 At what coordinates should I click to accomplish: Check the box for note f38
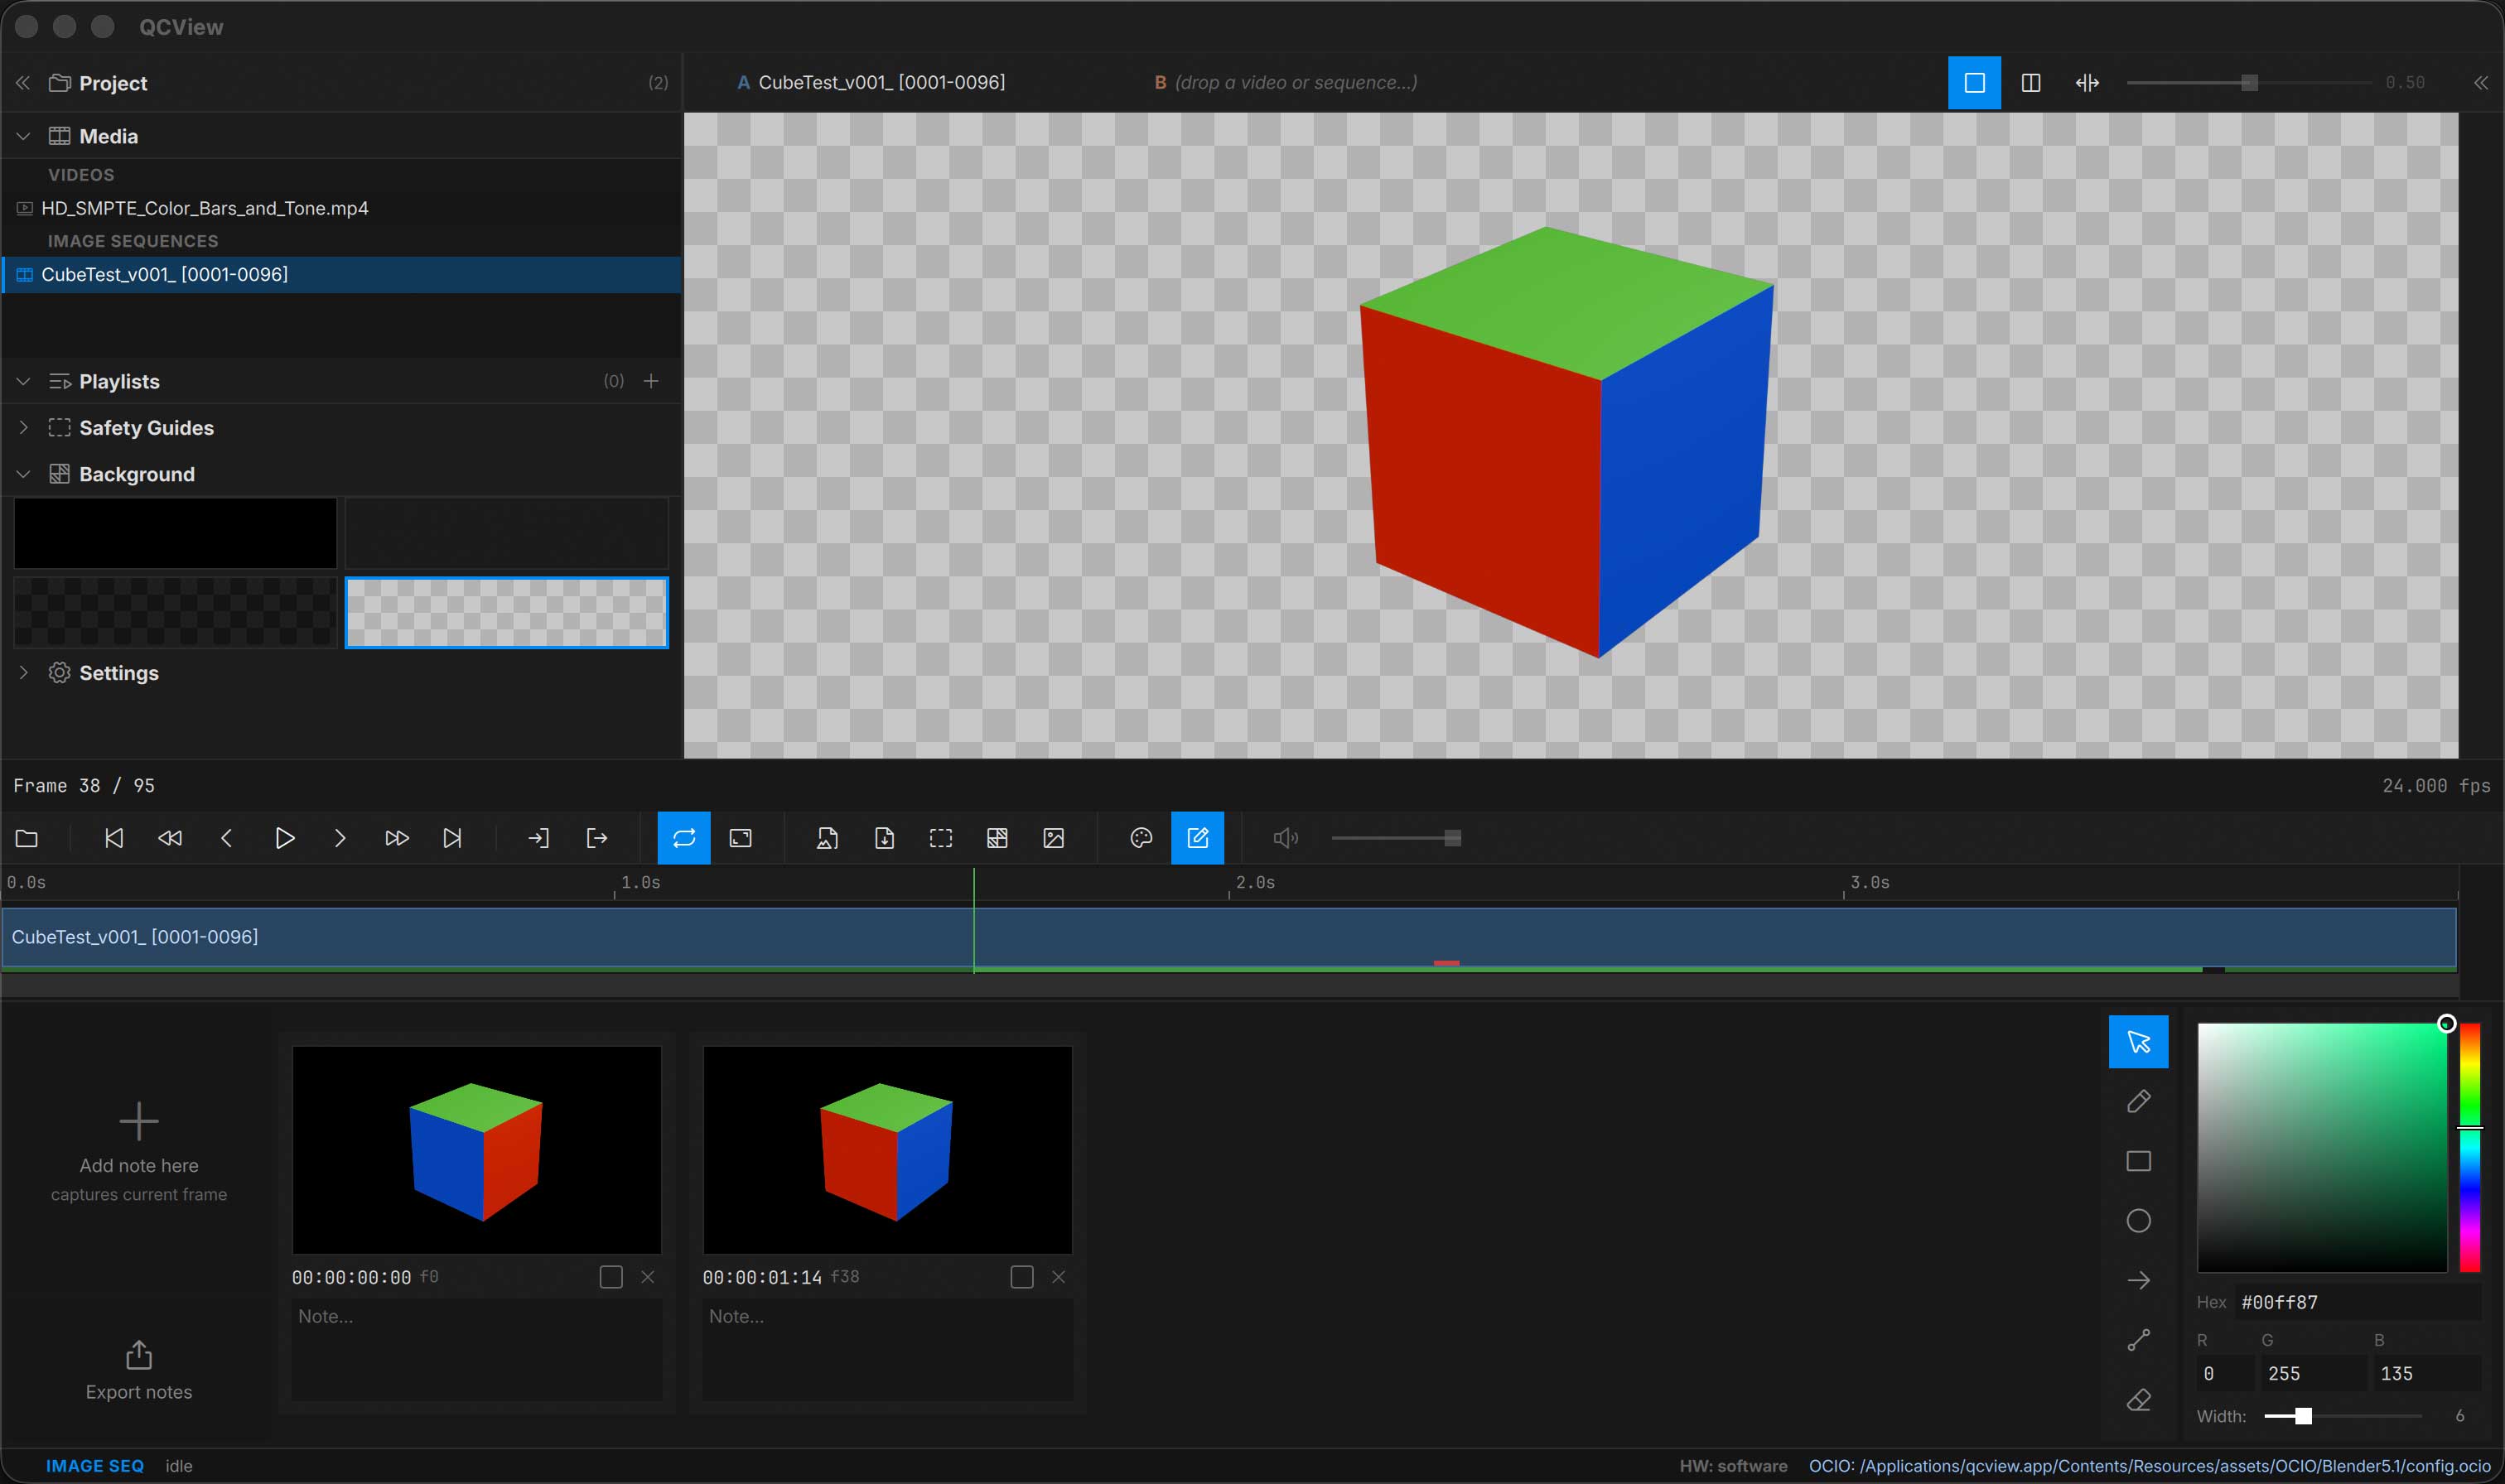point(1022,1277)
